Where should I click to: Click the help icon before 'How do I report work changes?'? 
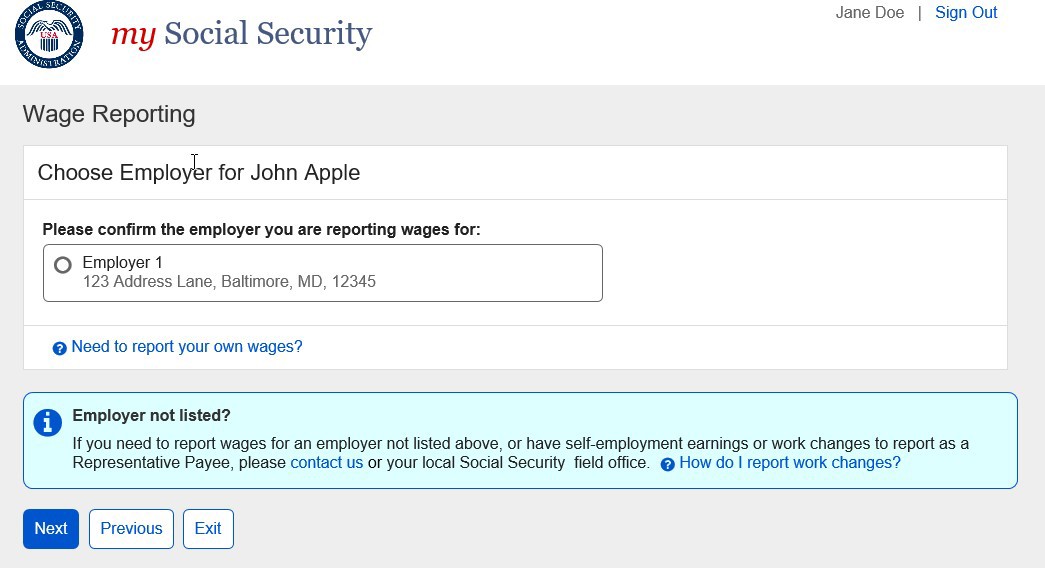point(668,464)
